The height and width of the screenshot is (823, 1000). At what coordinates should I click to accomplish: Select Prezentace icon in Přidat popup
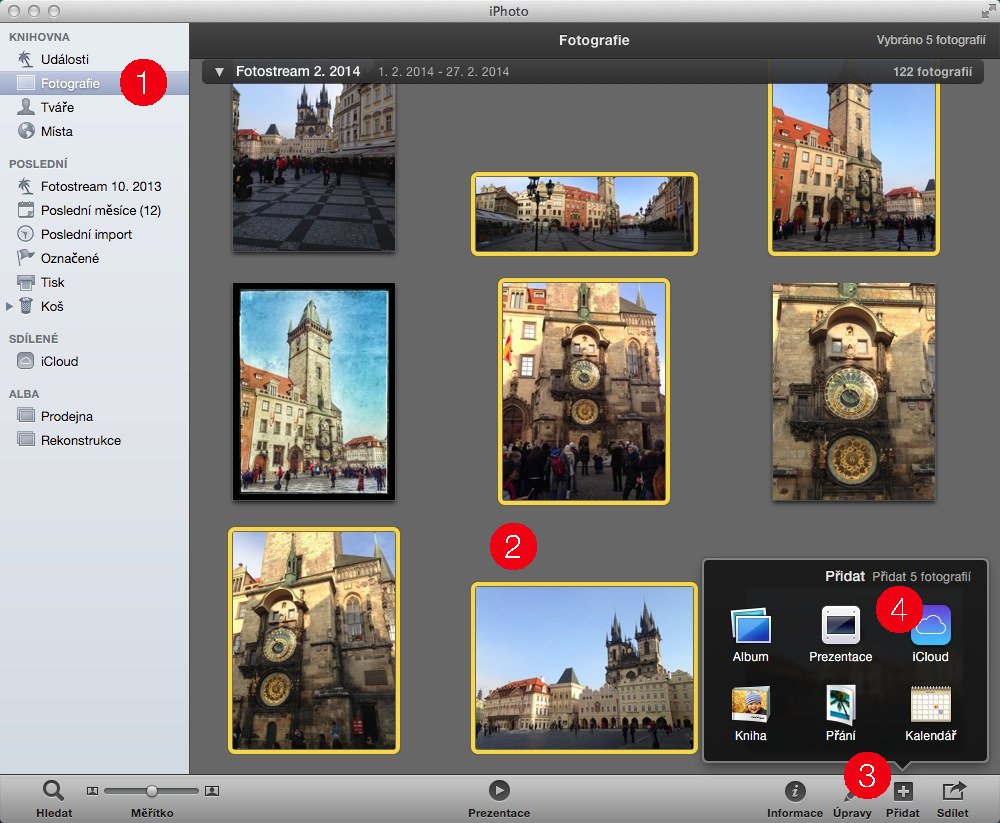[840, 626]
